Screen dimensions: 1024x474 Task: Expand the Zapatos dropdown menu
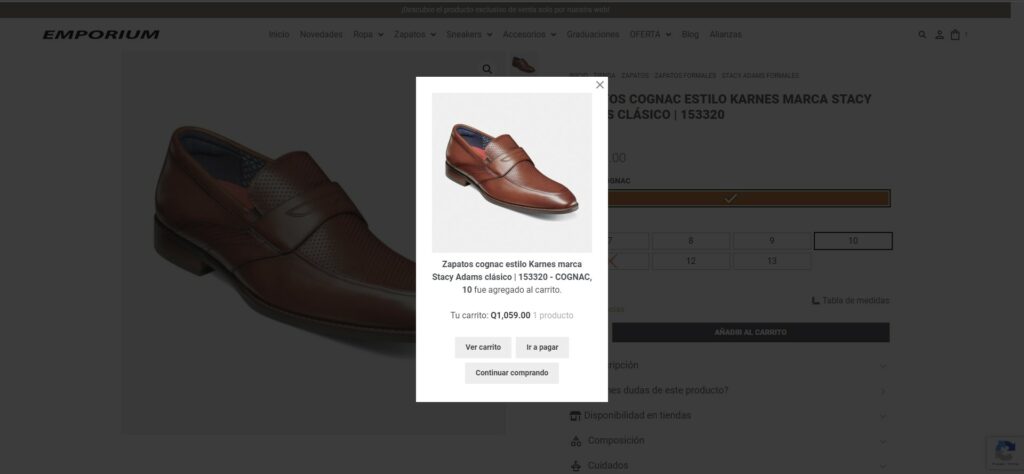pyautogui.click(x=415, y=35)
